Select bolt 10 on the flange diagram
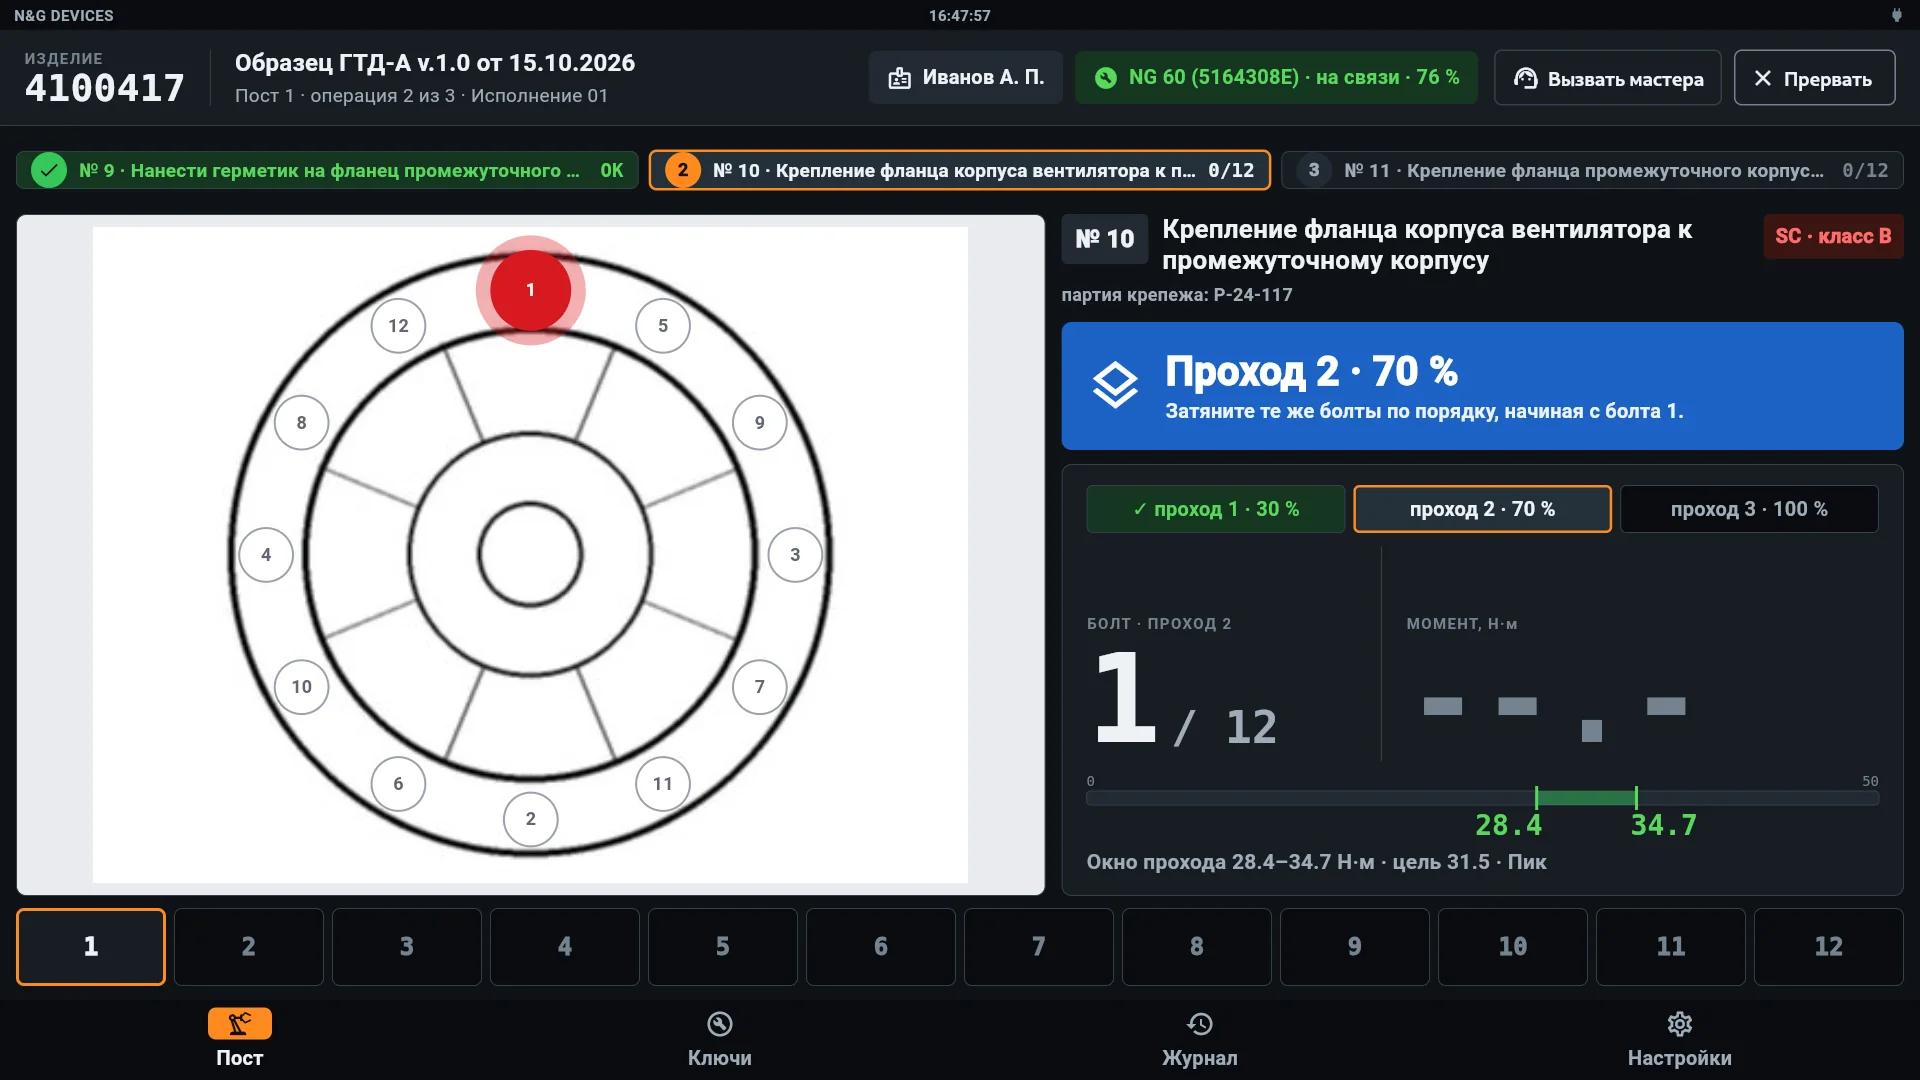Image resolution: width=1920 pixels, height=1080 pixels. [301, 686]
